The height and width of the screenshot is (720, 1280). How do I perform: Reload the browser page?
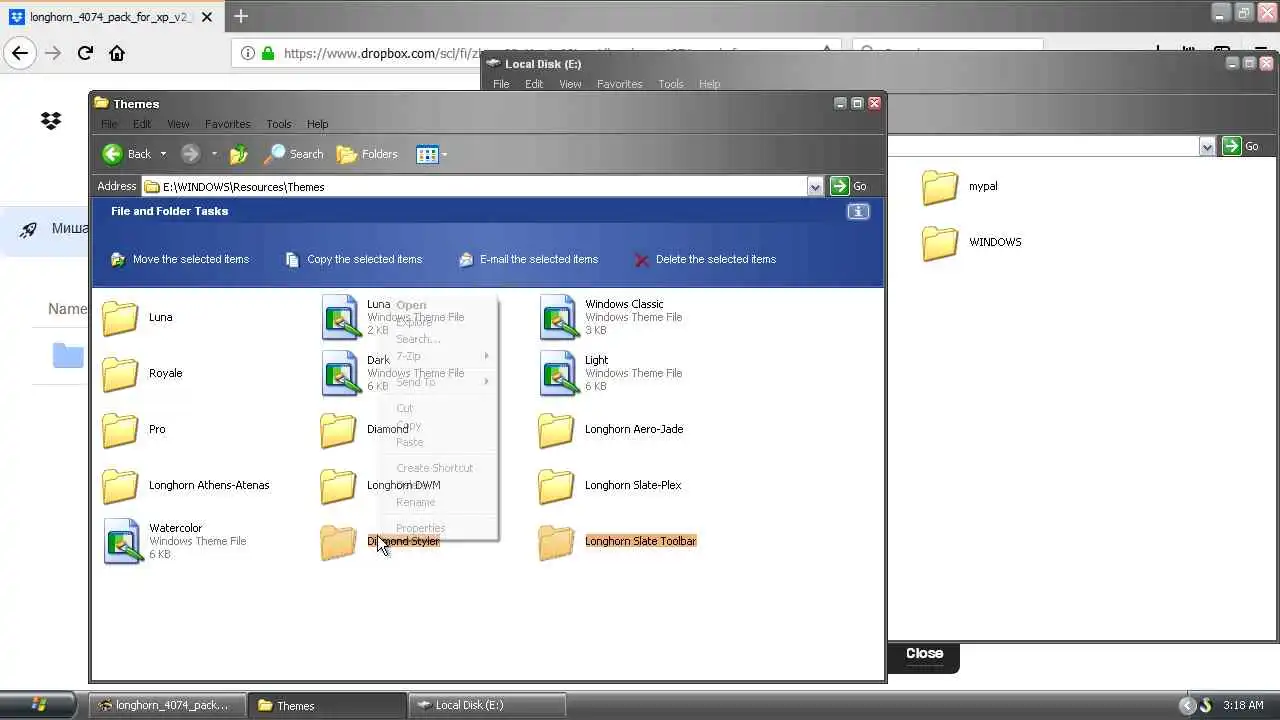click(x=85, y=53)
